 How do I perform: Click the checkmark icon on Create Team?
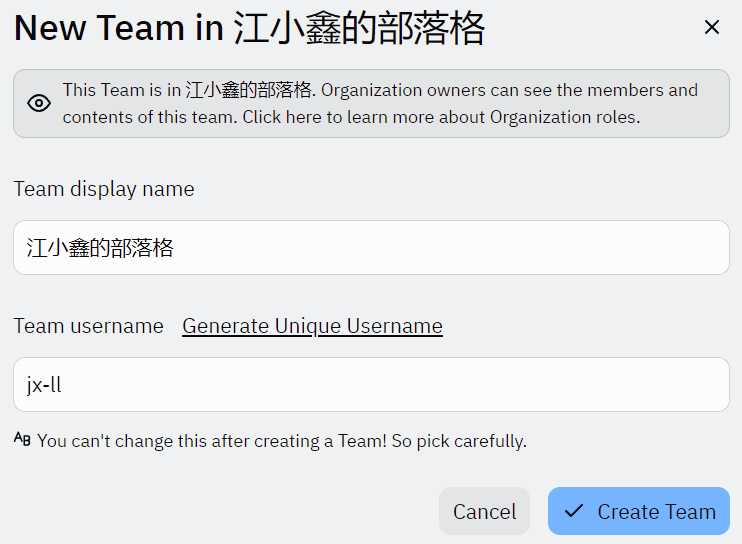[x=574, y=511]
